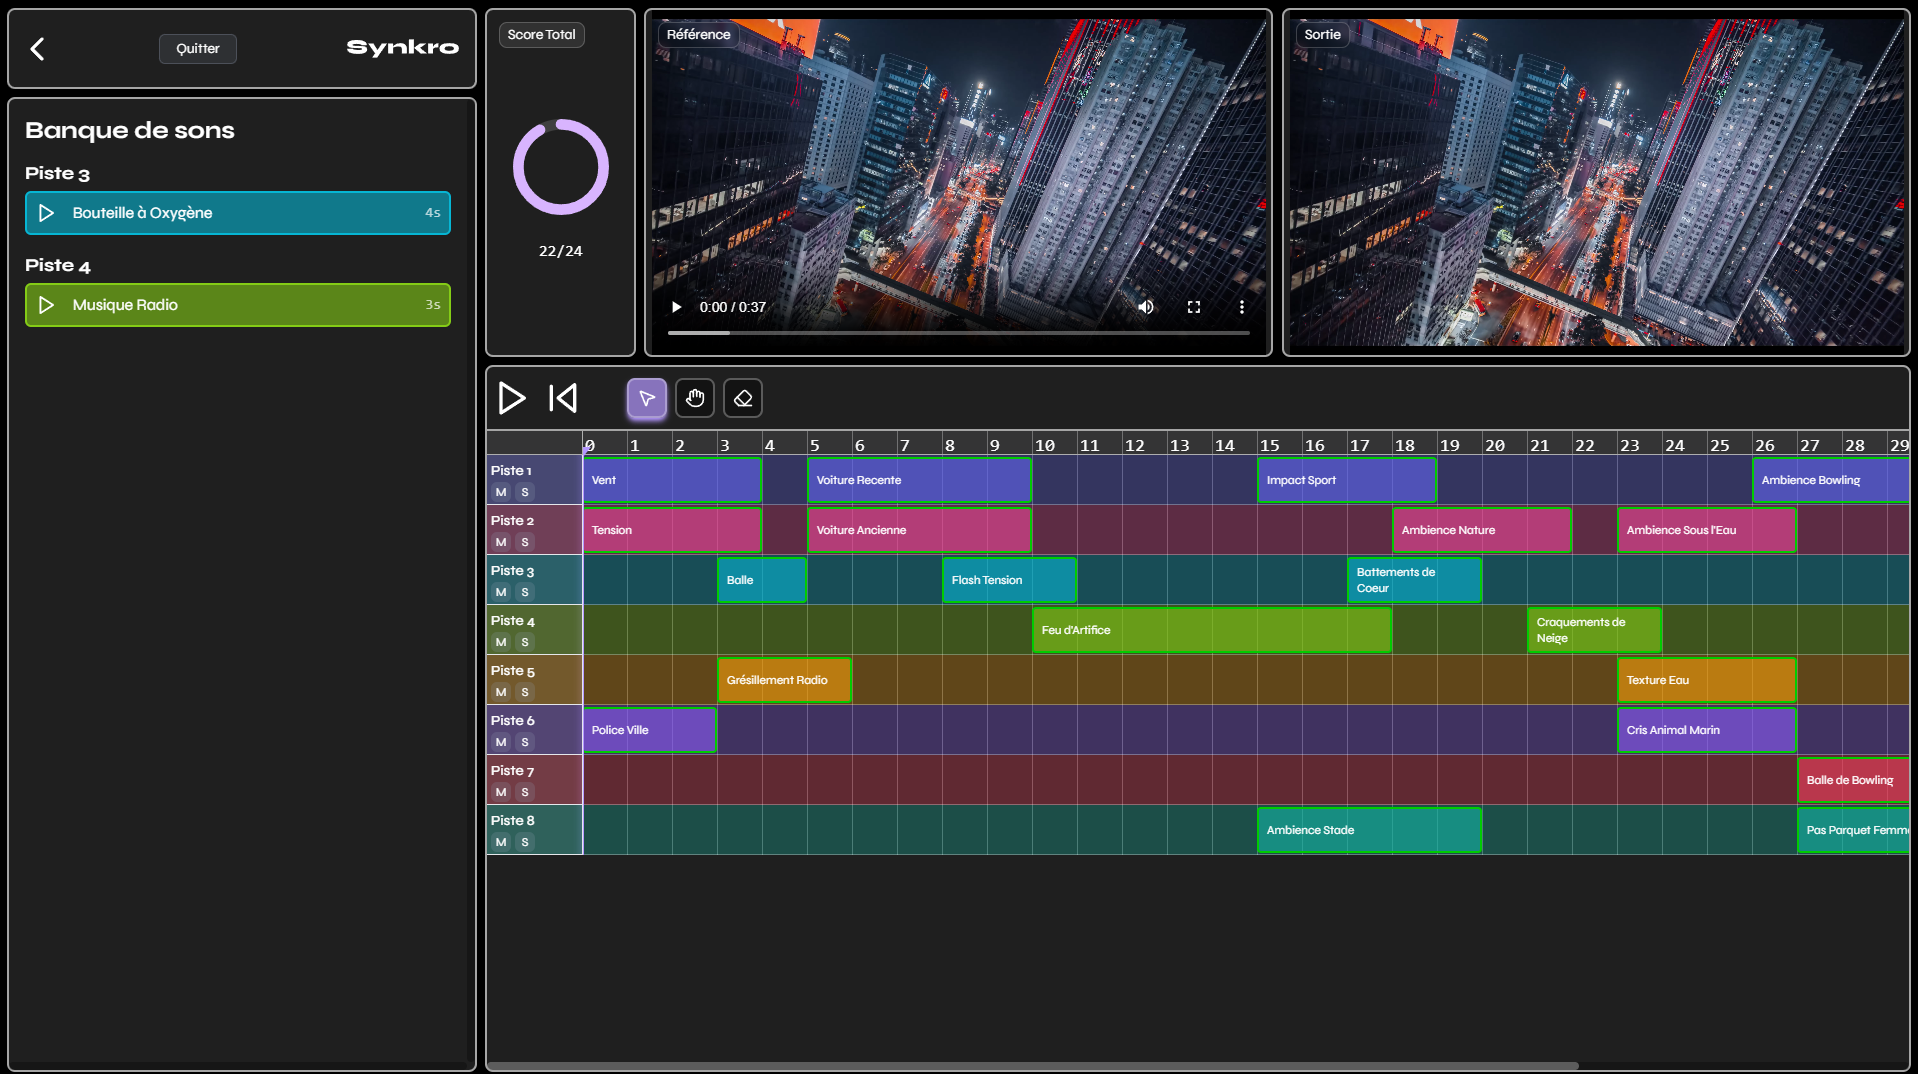
Task: Select the Craquements de Neige clip
Action: point(1594,630)
